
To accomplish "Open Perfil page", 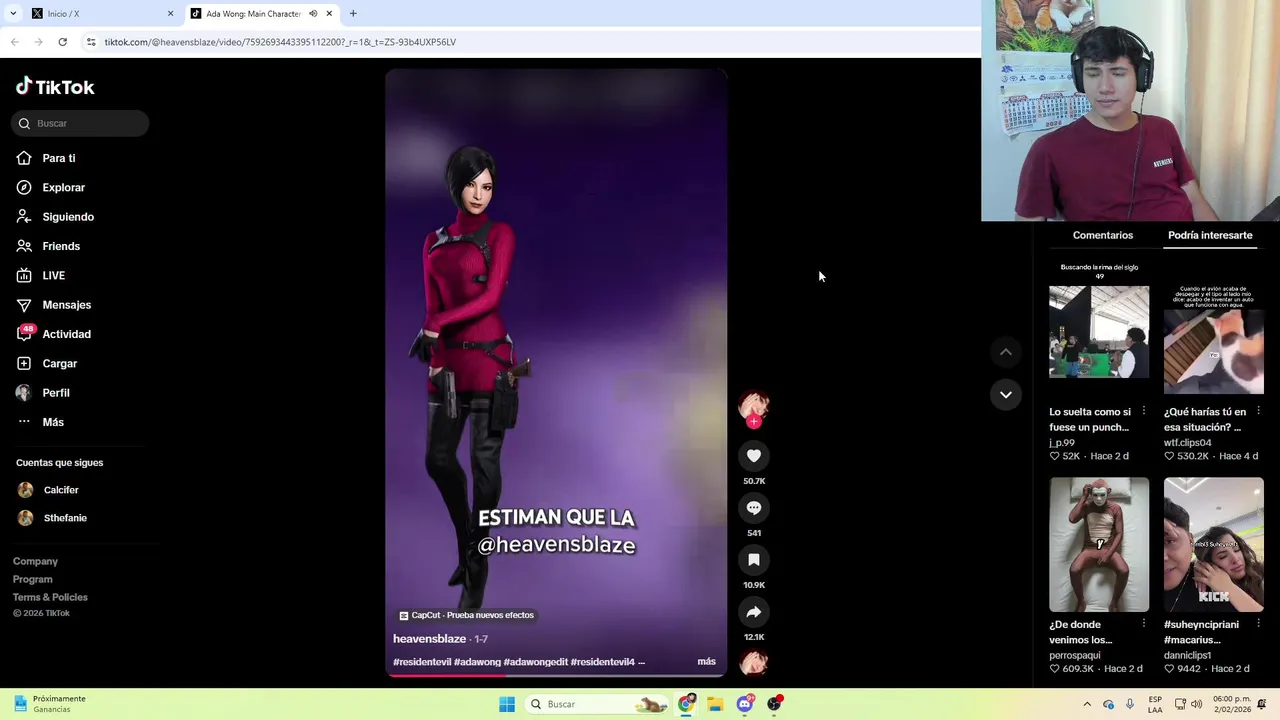I will pyautogui.click(x=43, y=393).
